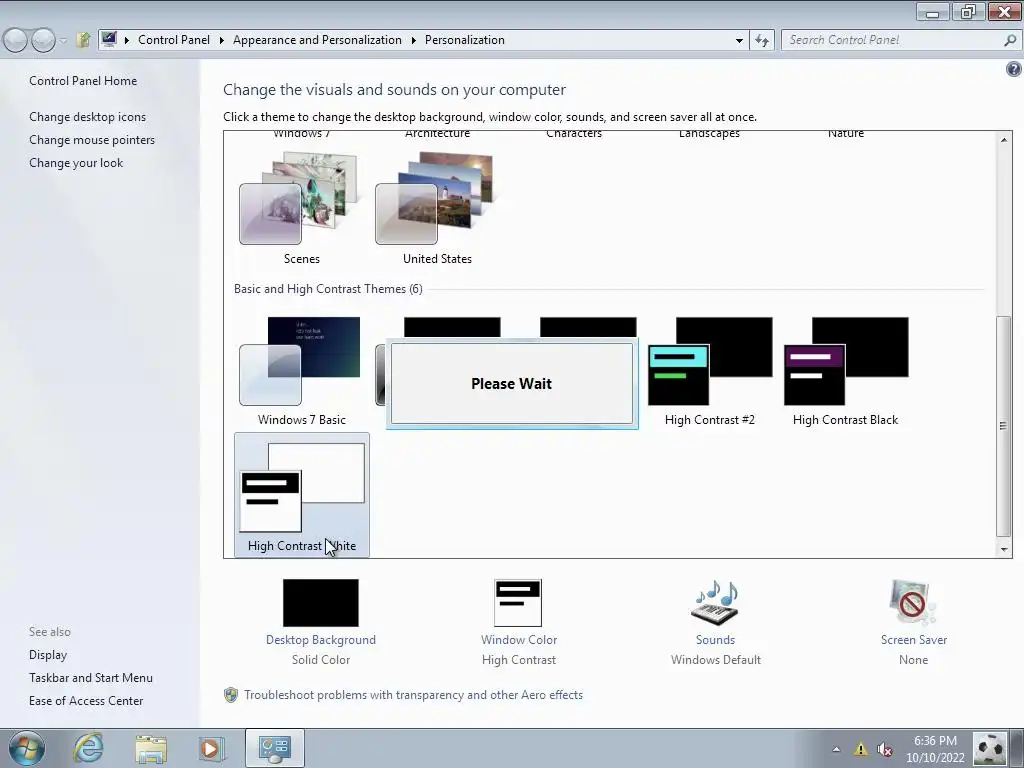This screenshot has width=1024, height=768.
Task: Click the search magnifier icon
Action: 1010,40
